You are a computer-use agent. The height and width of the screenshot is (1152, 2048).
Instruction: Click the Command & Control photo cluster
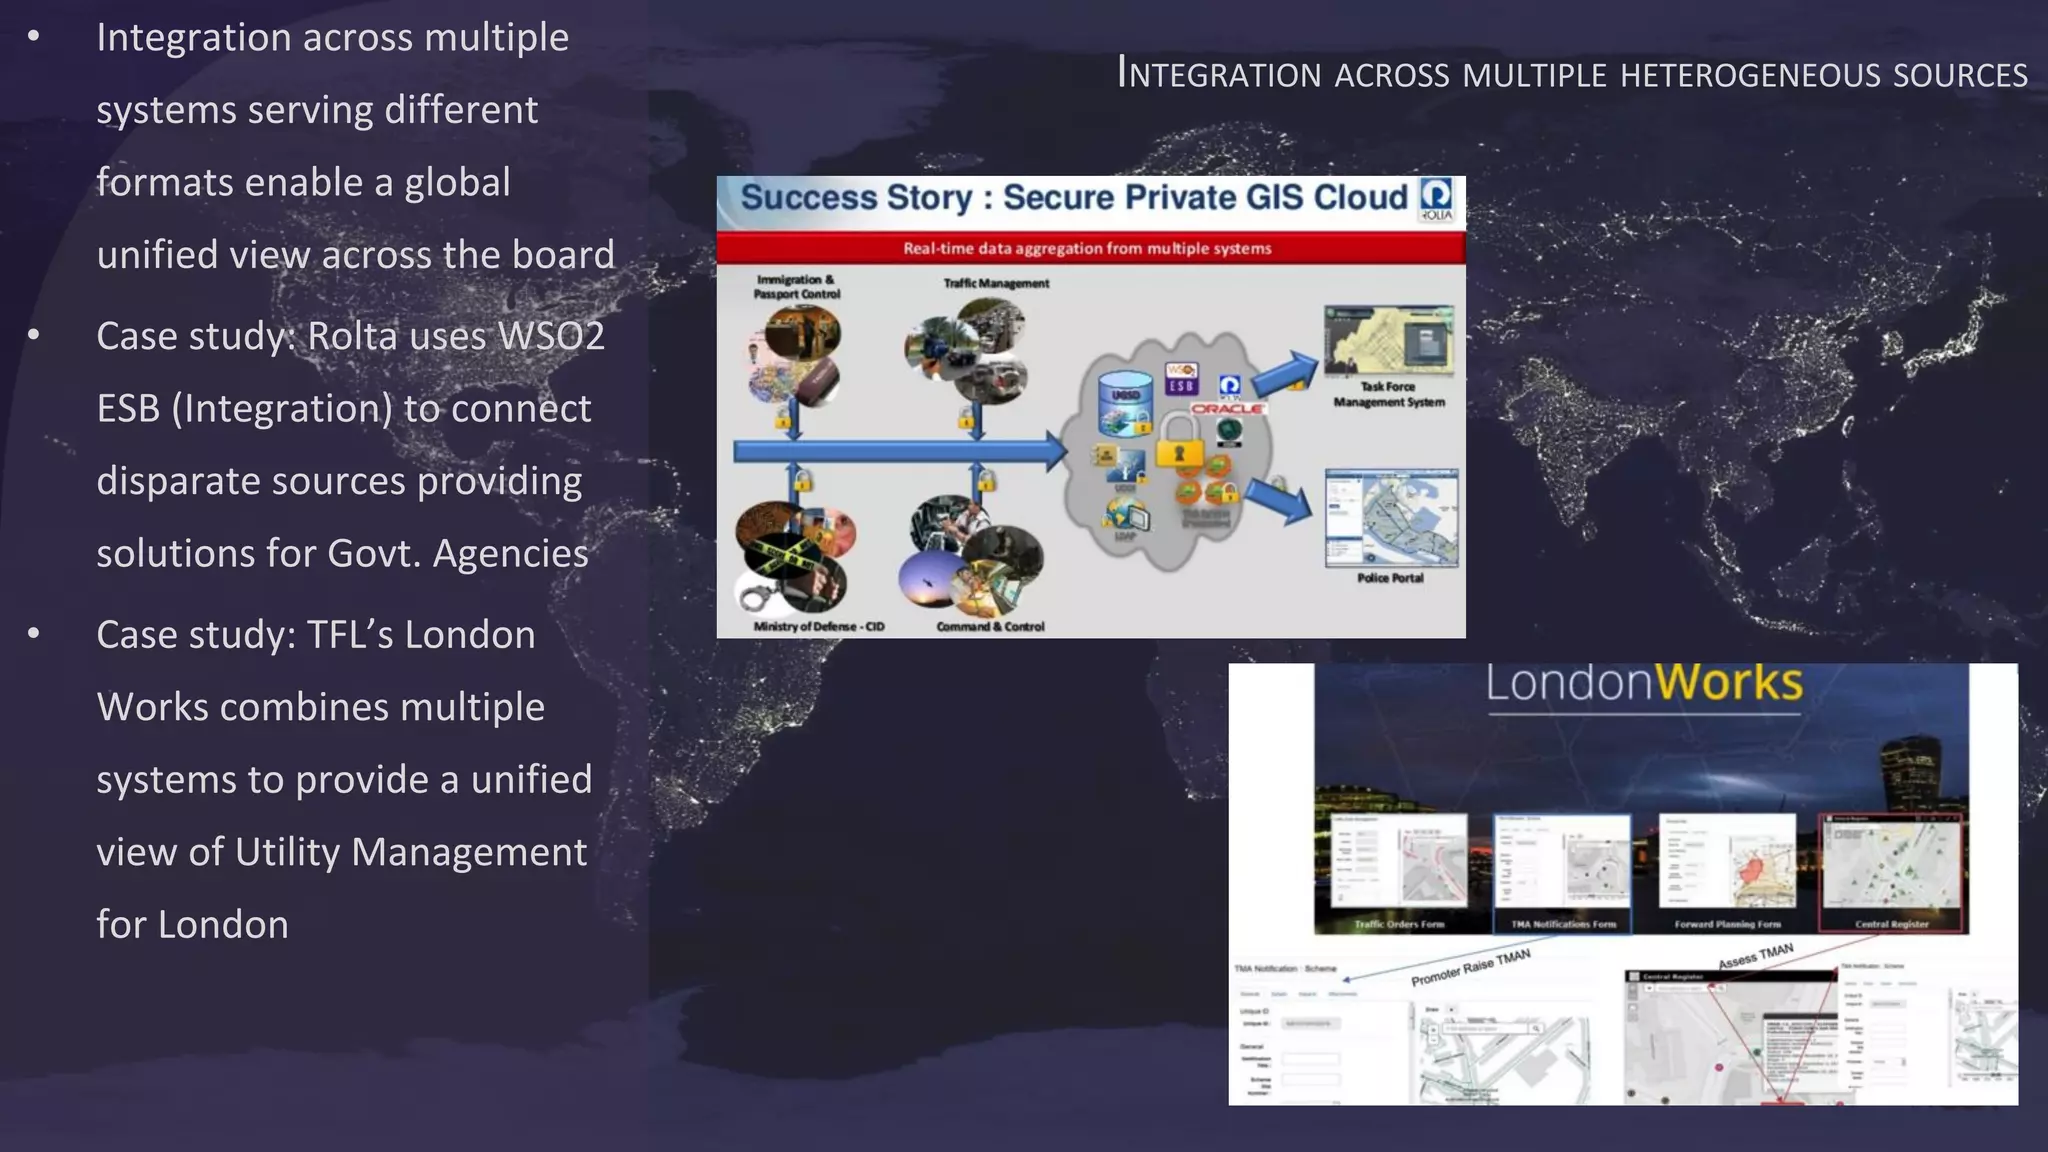coord(973,555)
